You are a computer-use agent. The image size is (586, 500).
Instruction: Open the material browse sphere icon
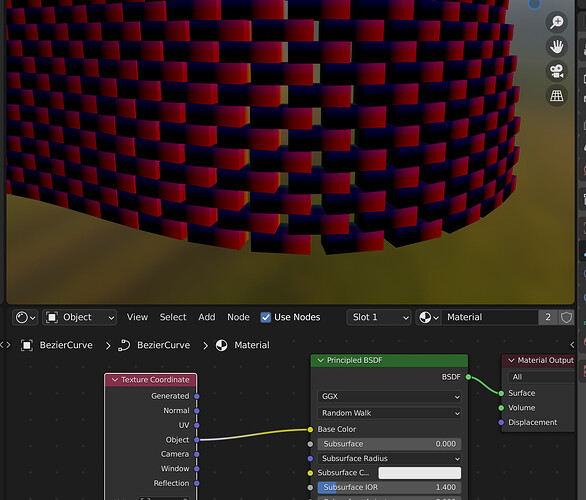(x=428, y=317)
